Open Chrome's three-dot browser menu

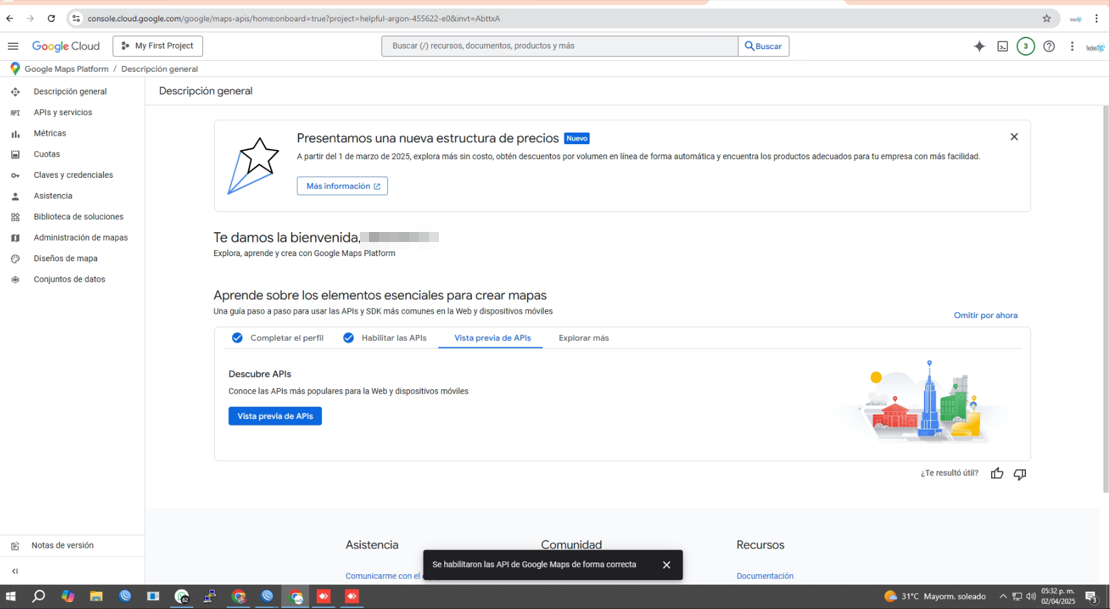click(1097, 18)
